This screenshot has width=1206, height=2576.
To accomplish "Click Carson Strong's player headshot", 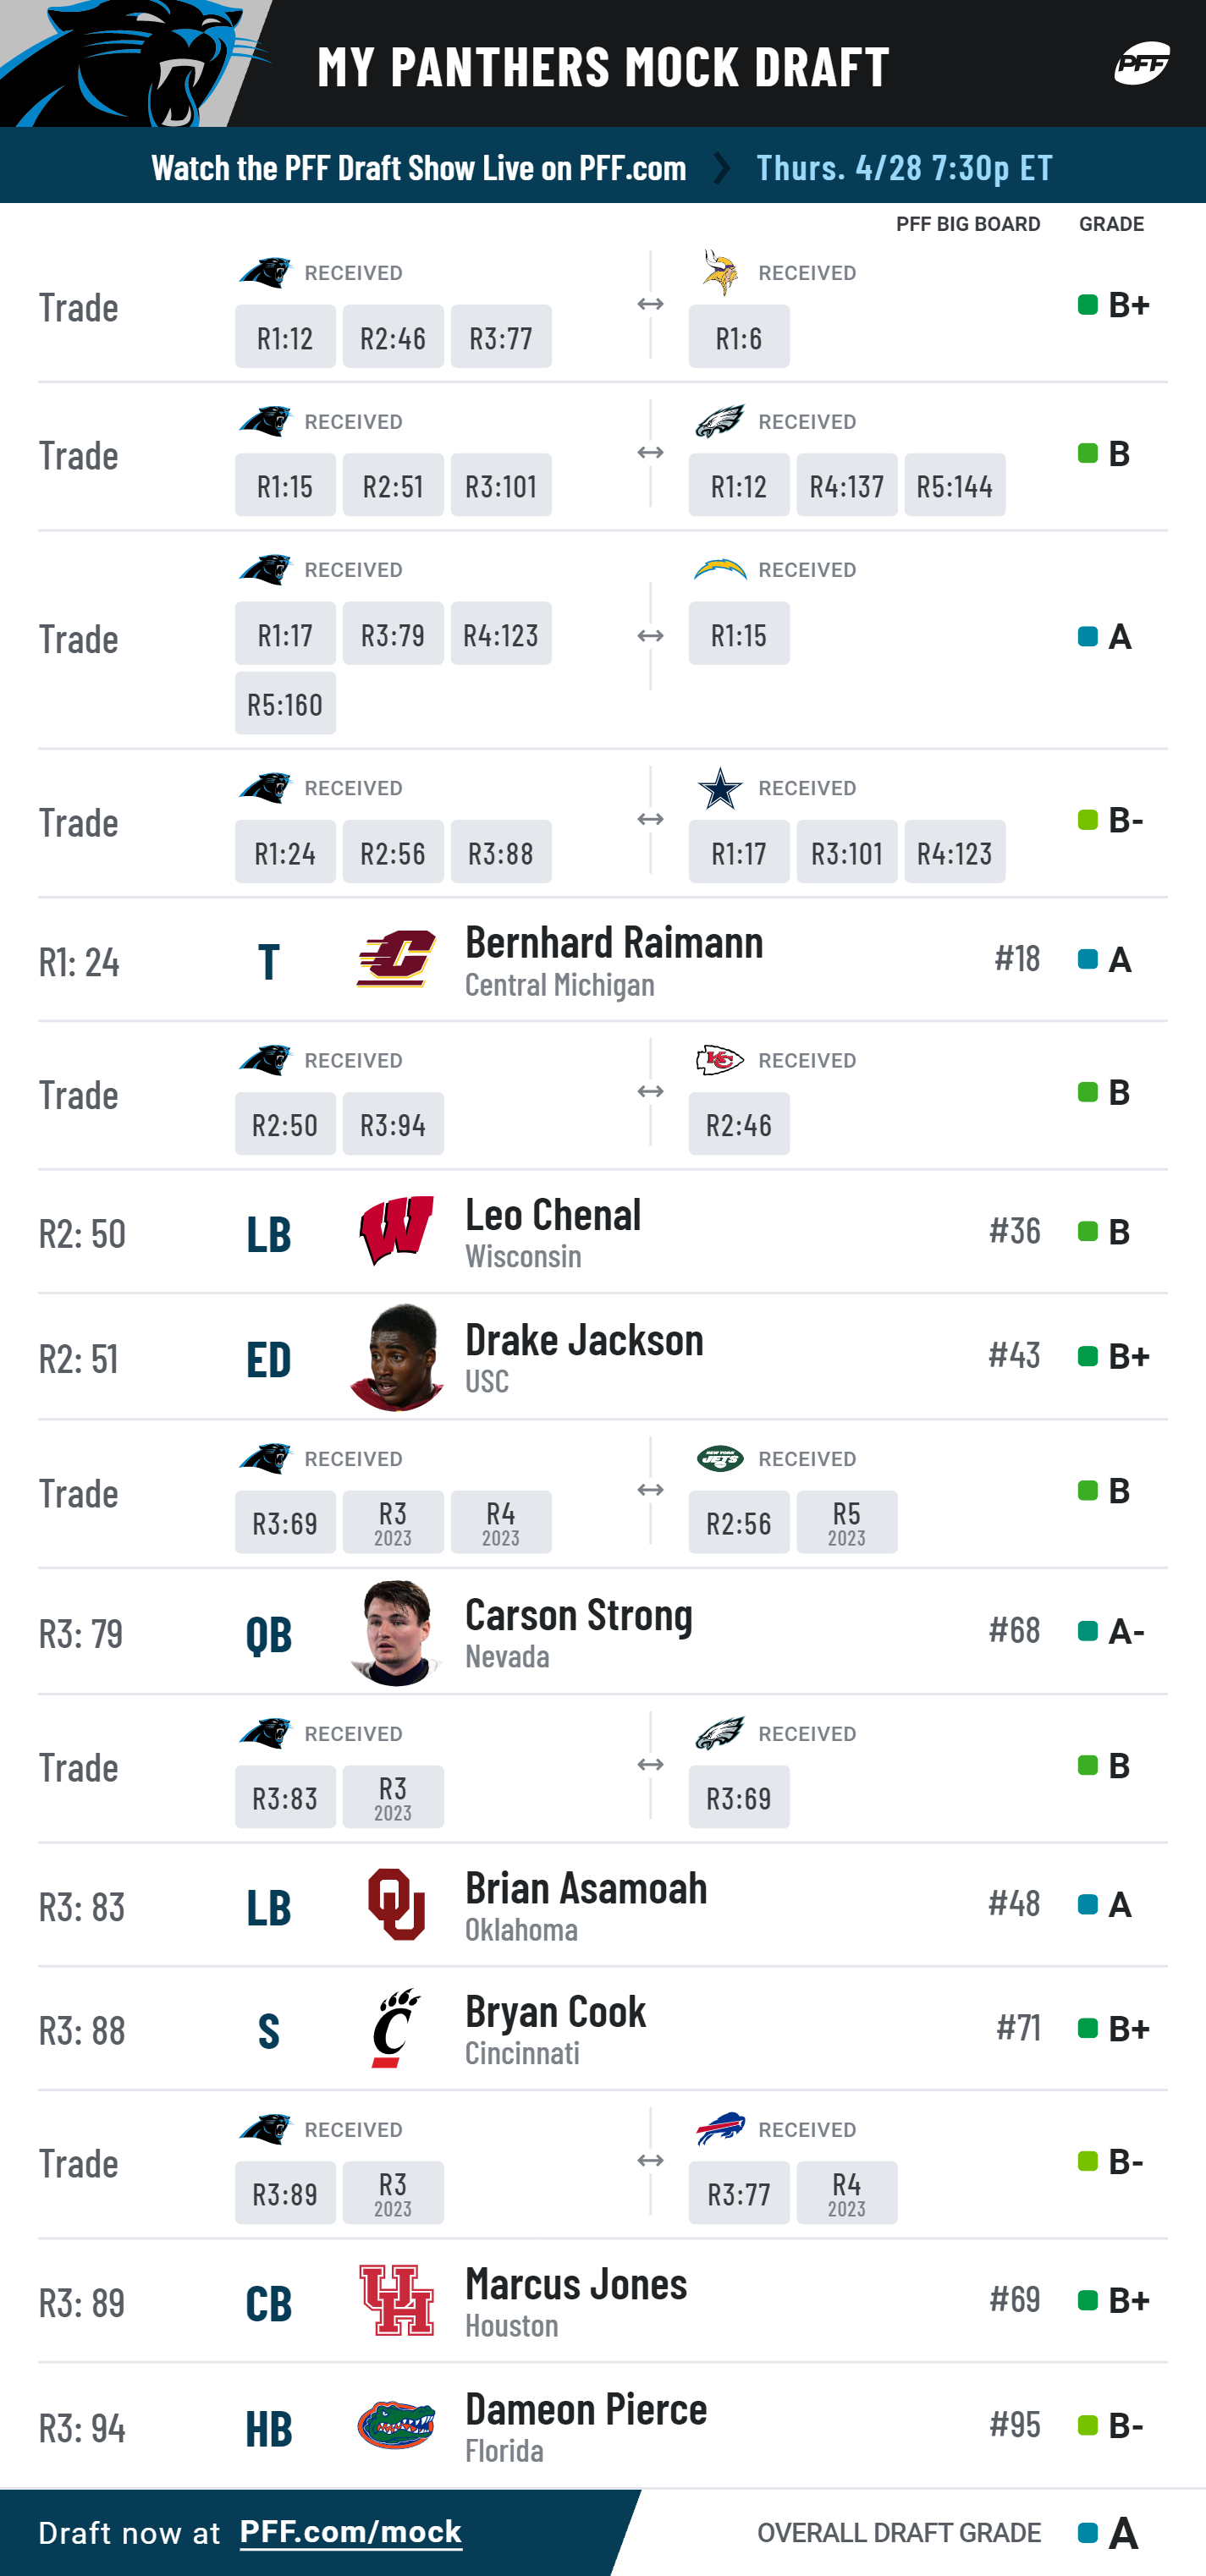I will 396,1632.
